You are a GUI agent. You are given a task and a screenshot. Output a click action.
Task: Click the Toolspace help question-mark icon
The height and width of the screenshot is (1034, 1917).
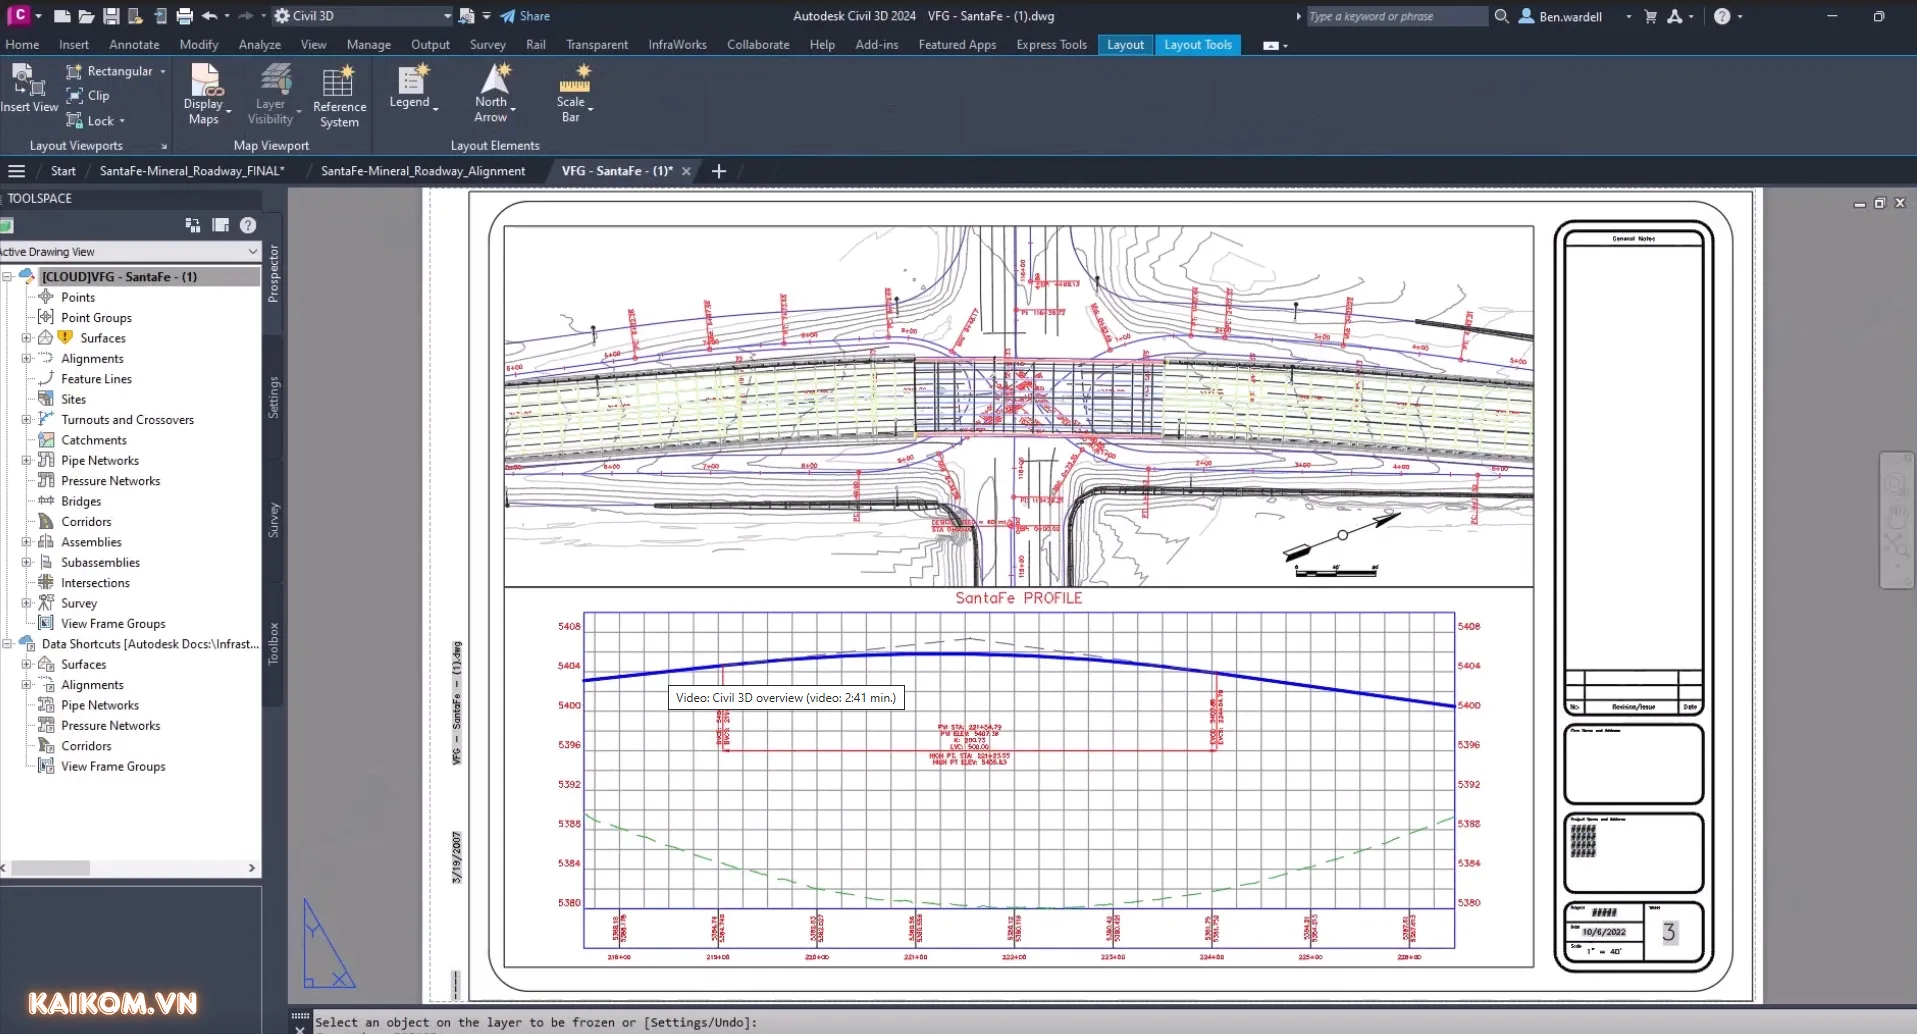[x=248, y=226]
